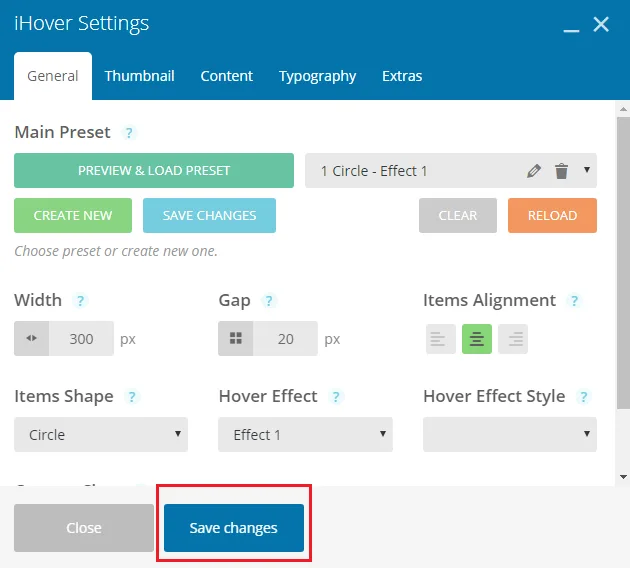Click the orange RELOAD button
The height and width of the screenshot is (568, 630).
click(552, 215)
